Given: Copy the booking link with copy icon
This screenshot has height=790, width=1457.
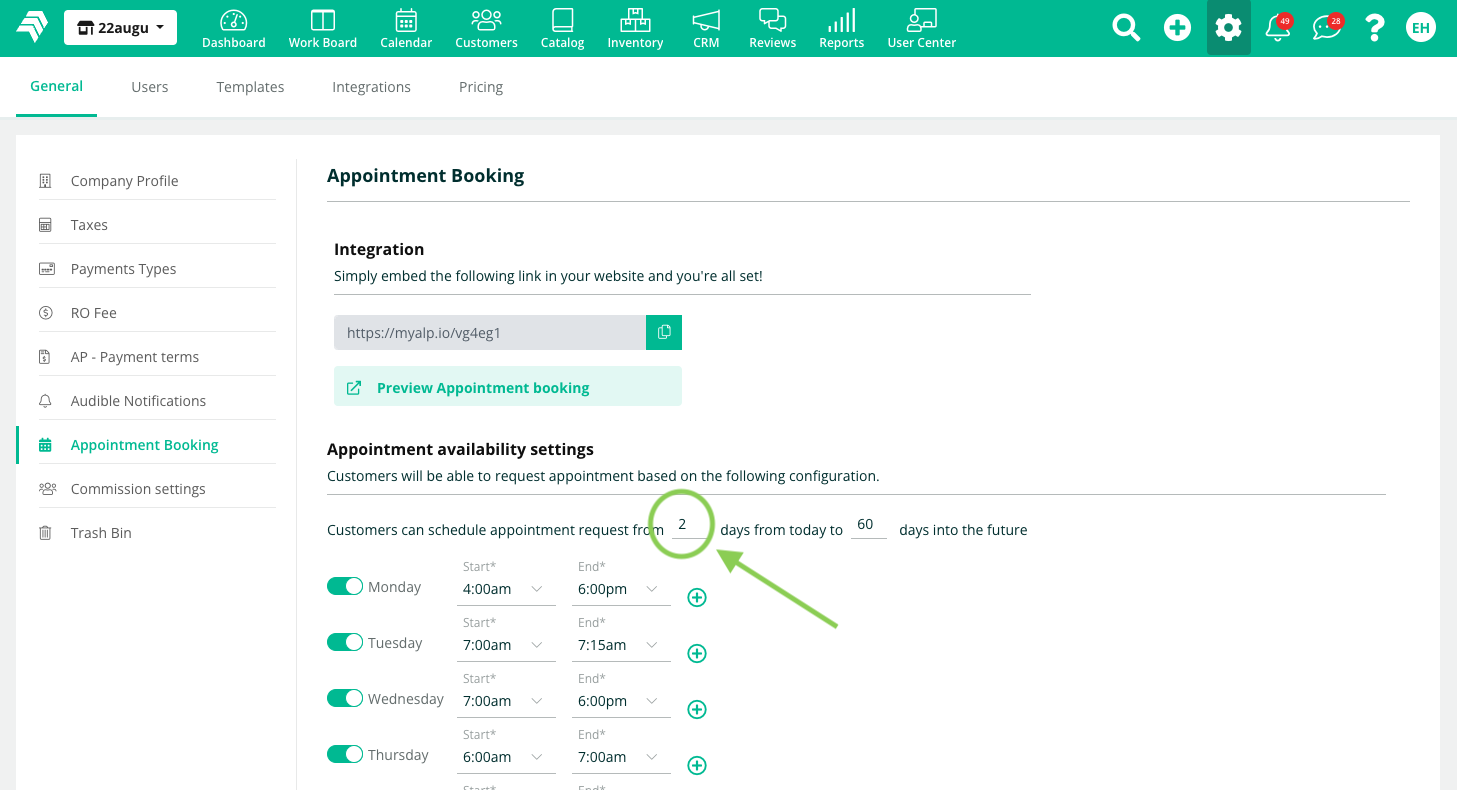Looking at the screenshot, I should click(664, 333).
